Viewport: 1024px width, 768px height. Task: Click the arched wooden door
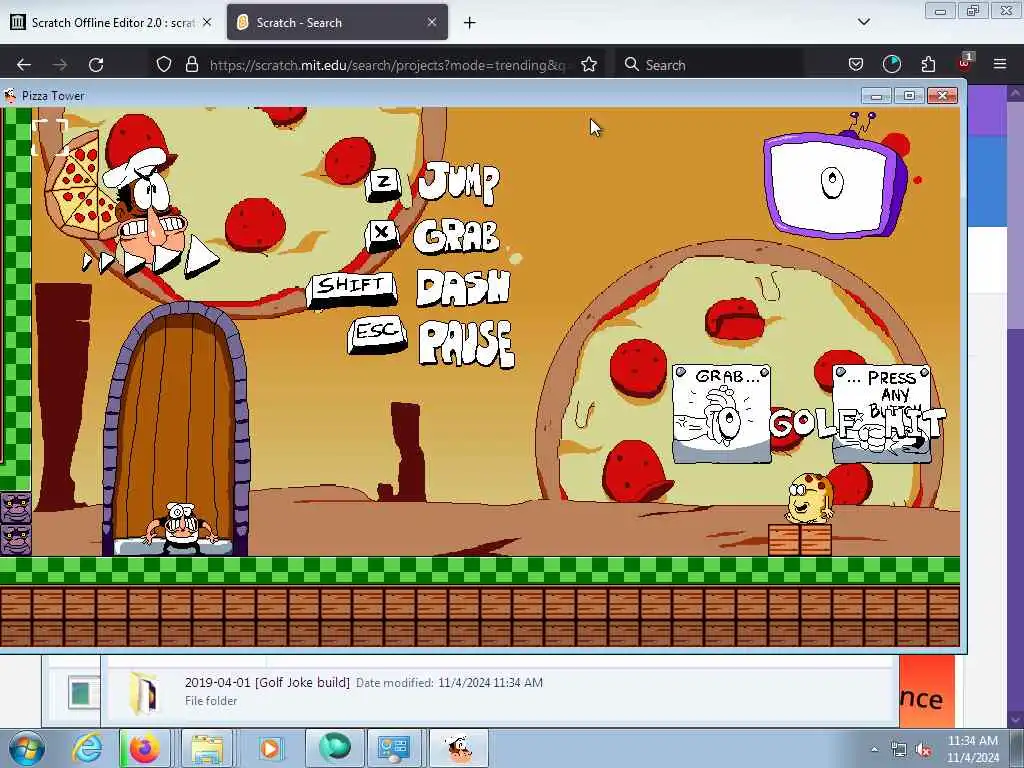[x=175, y=428]
